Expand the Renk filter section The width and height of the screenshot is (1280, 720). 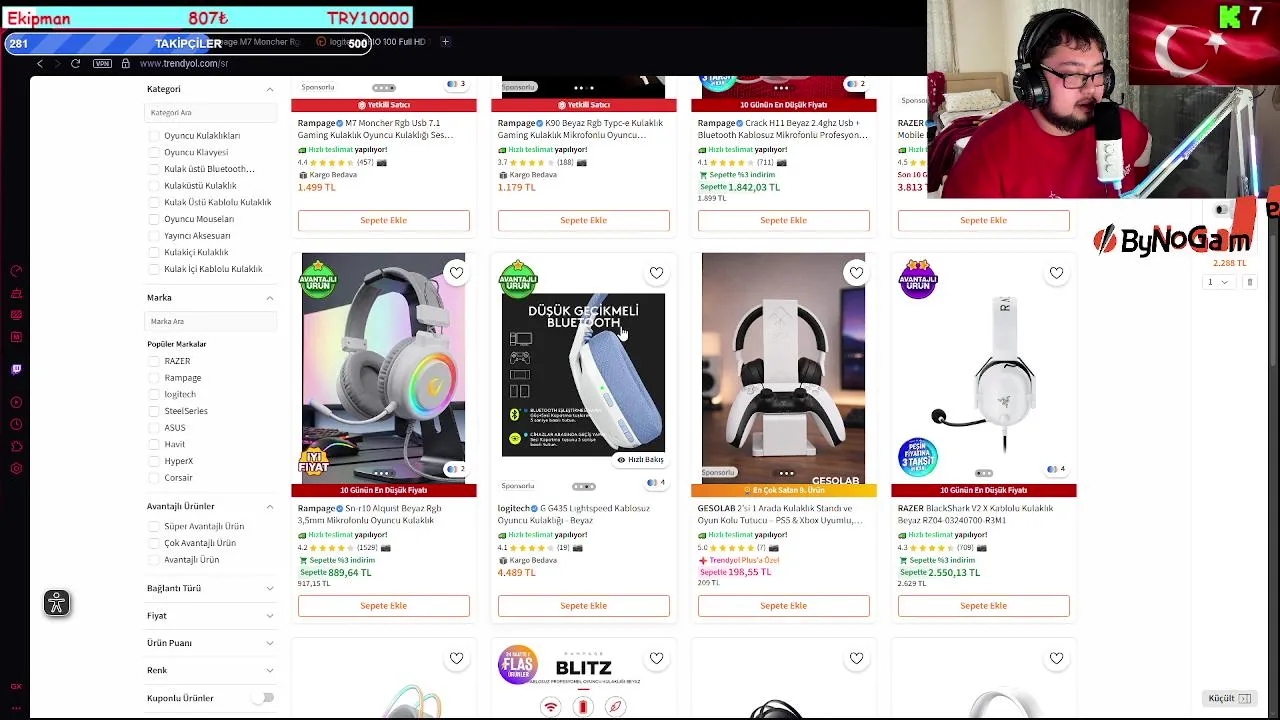tap(210, 670)
